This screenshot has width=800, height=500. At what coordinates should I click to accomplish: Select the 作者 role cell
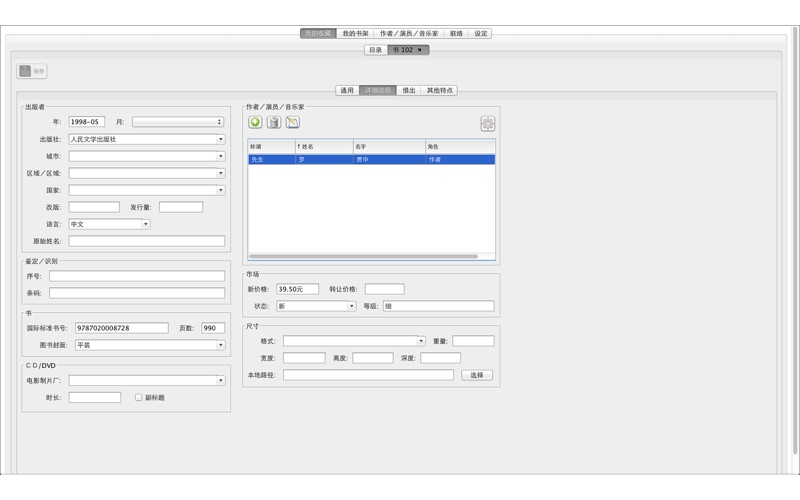[x=460, y=160]
